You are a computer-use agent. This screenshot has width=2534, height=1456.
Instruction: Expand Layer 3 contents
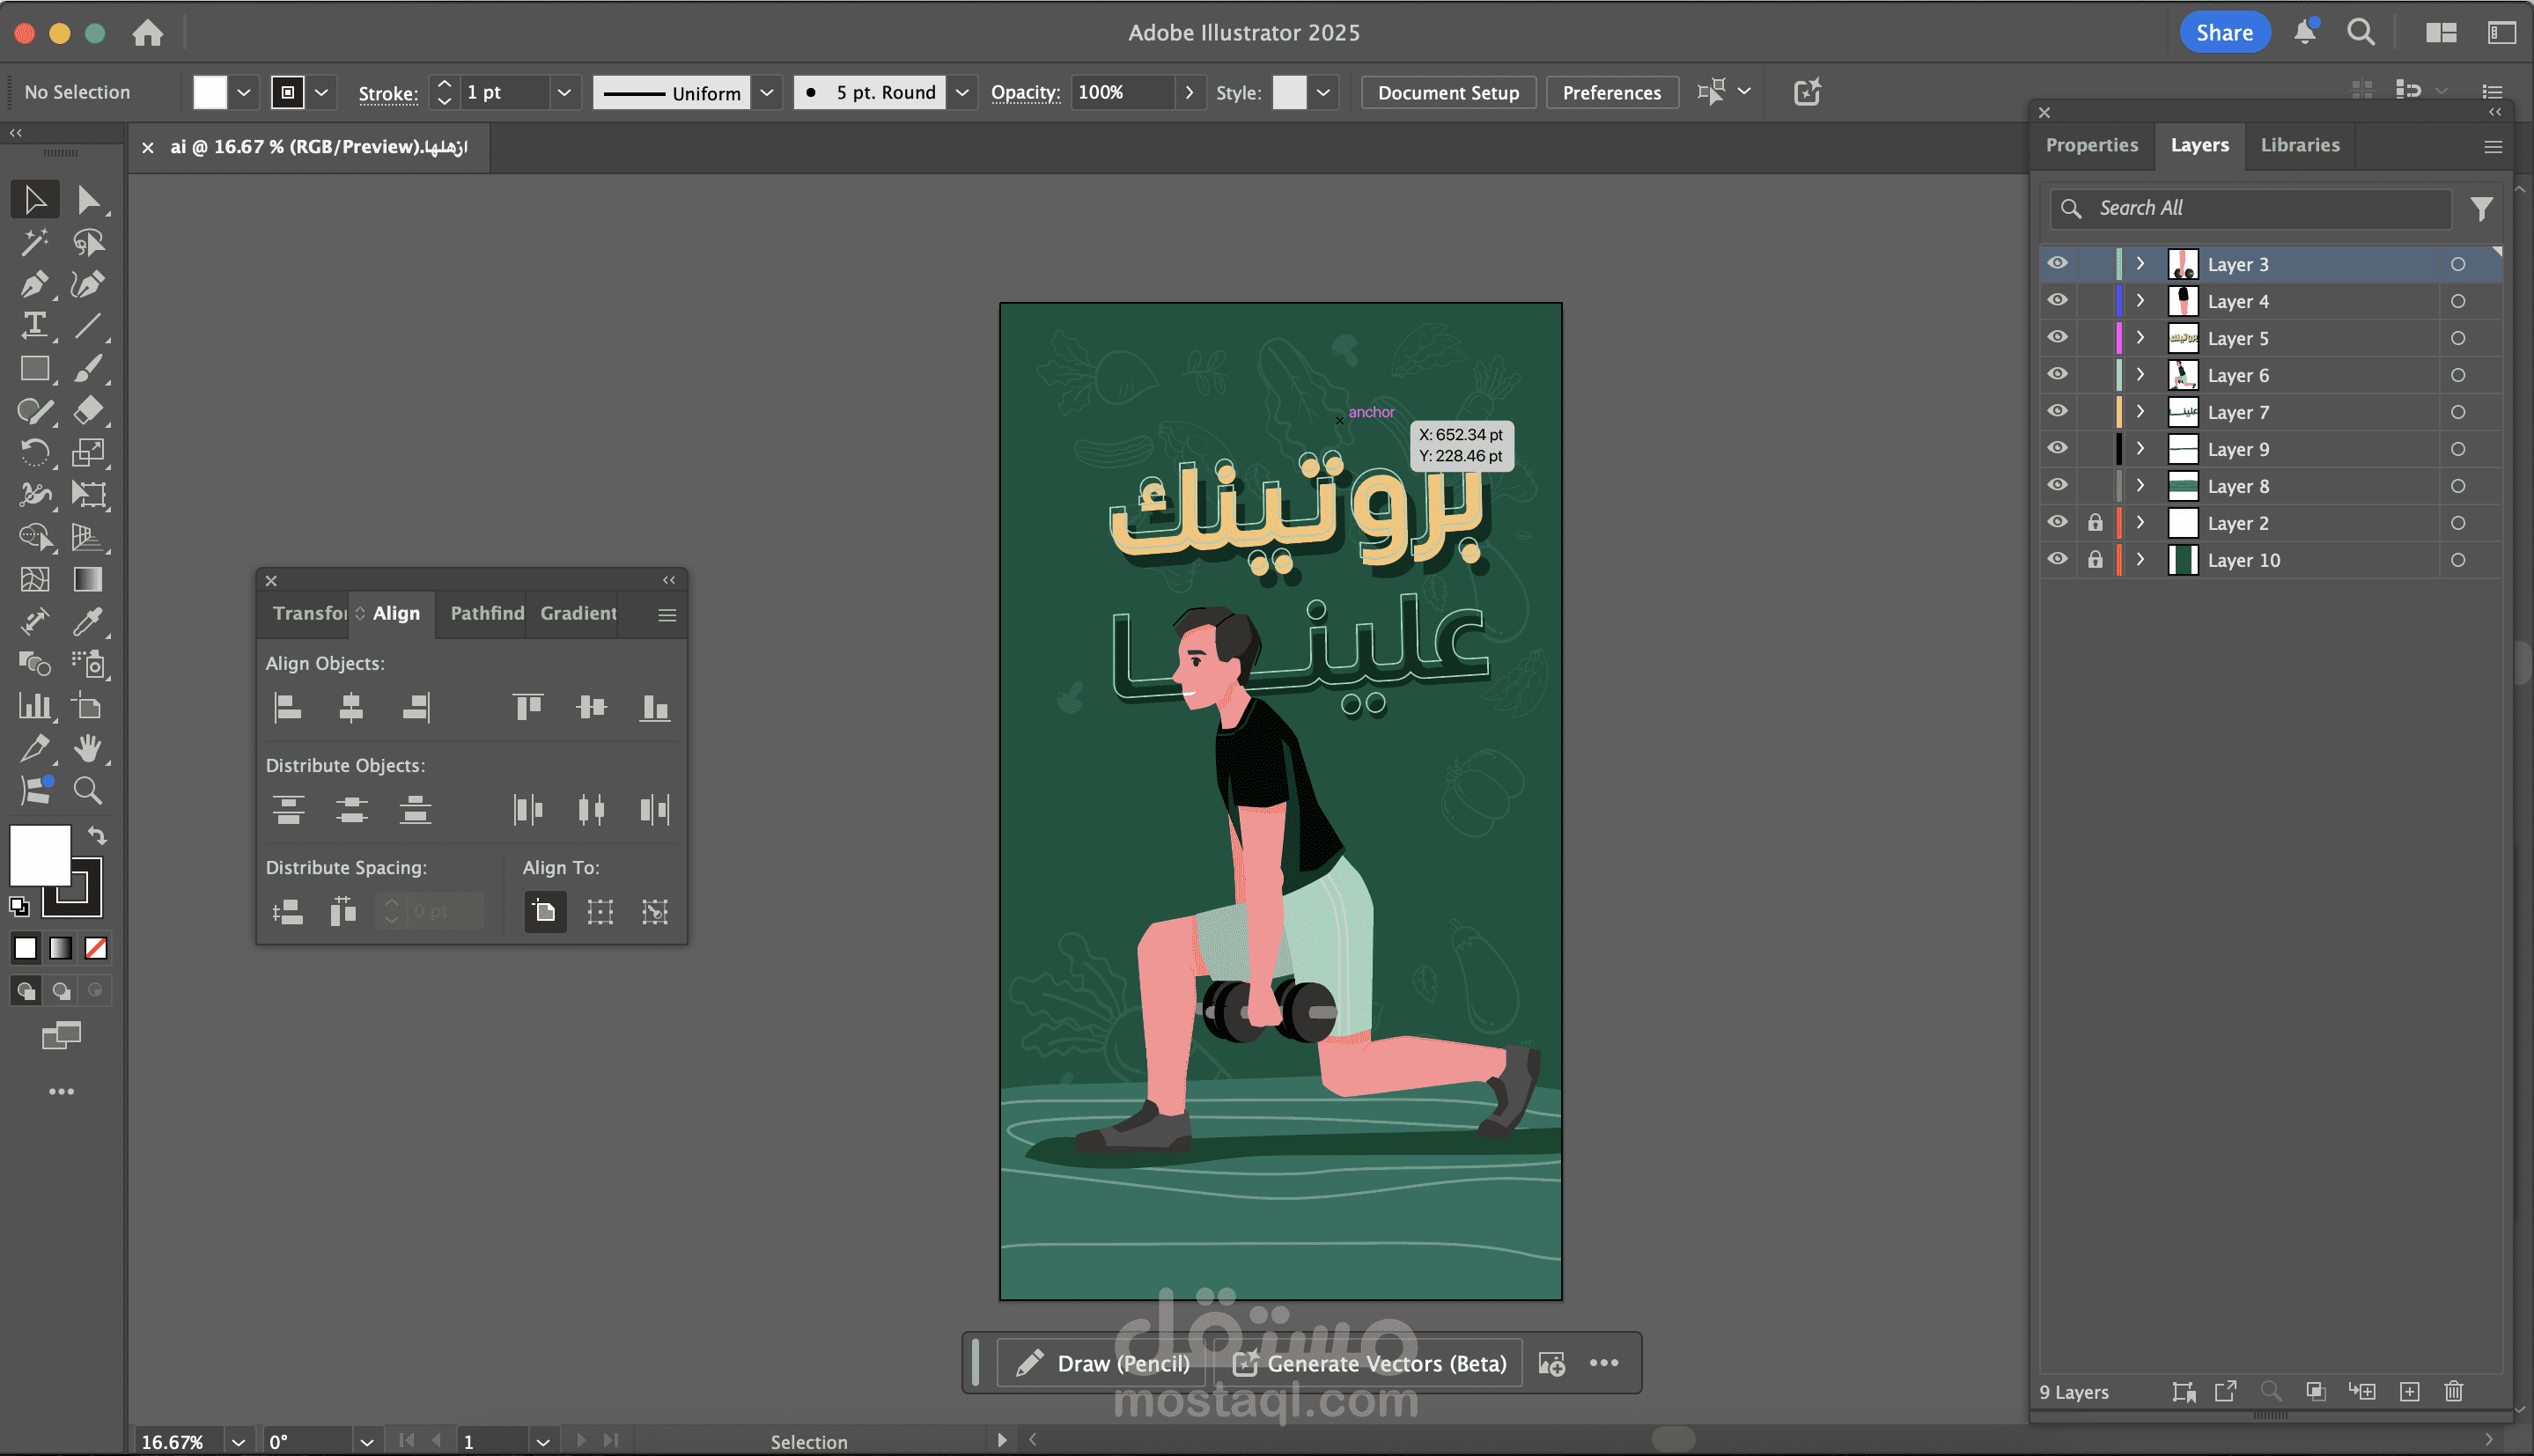tap(2140, 264)
